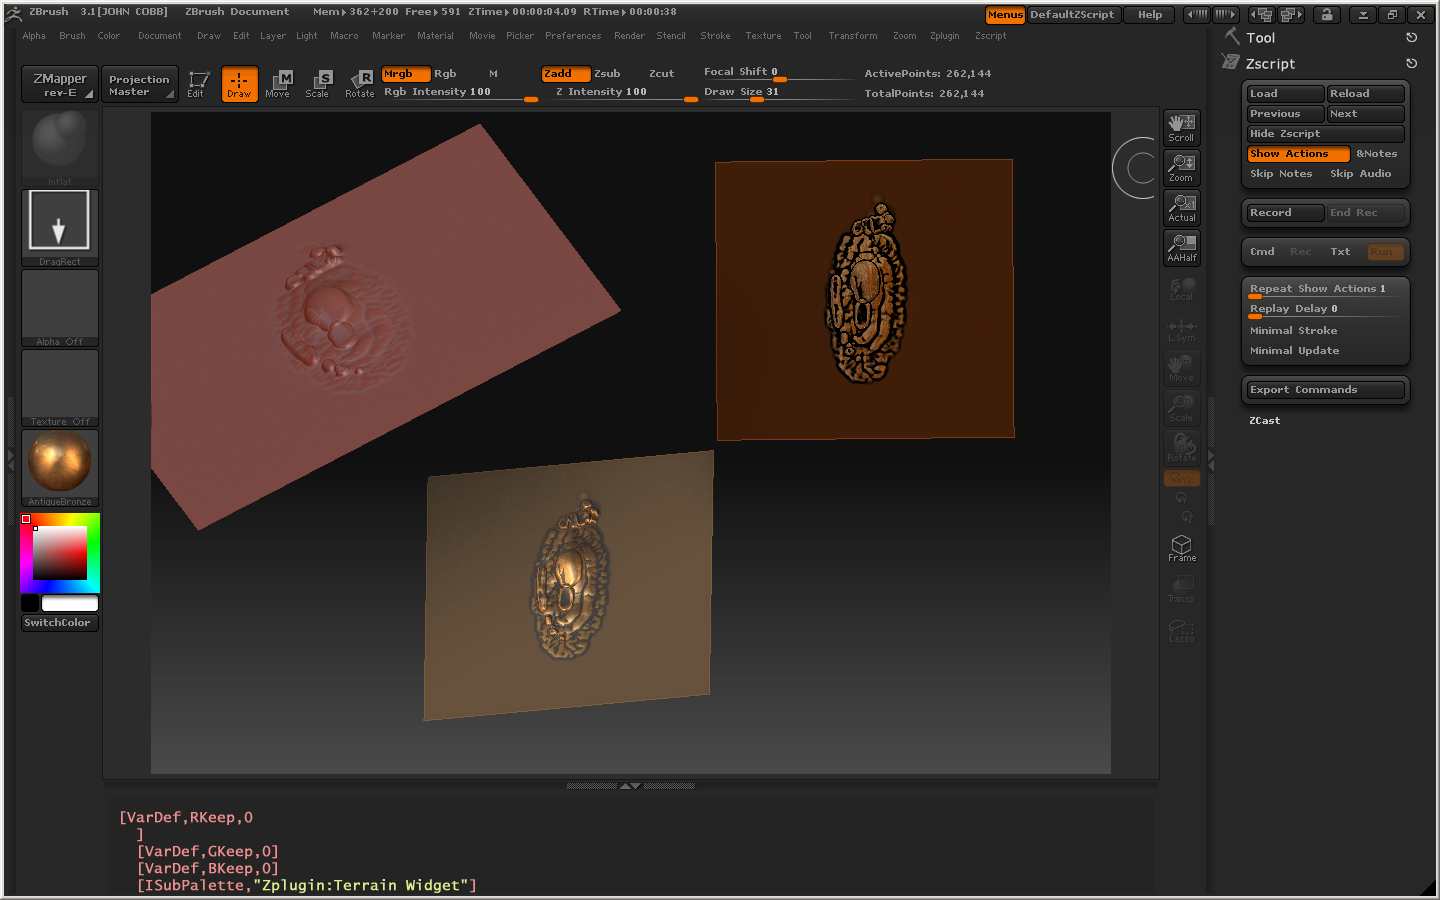Click the SwitchColor button
This screenshot has height=900, width=1440.
(58, 623)
